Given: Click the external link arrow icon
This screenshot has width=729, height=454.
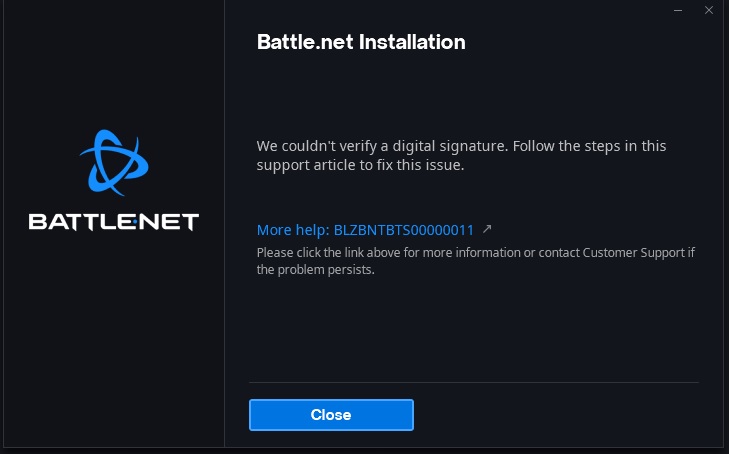Looking at the screenshot, I should pyautogui.click(x=487, y=229).
